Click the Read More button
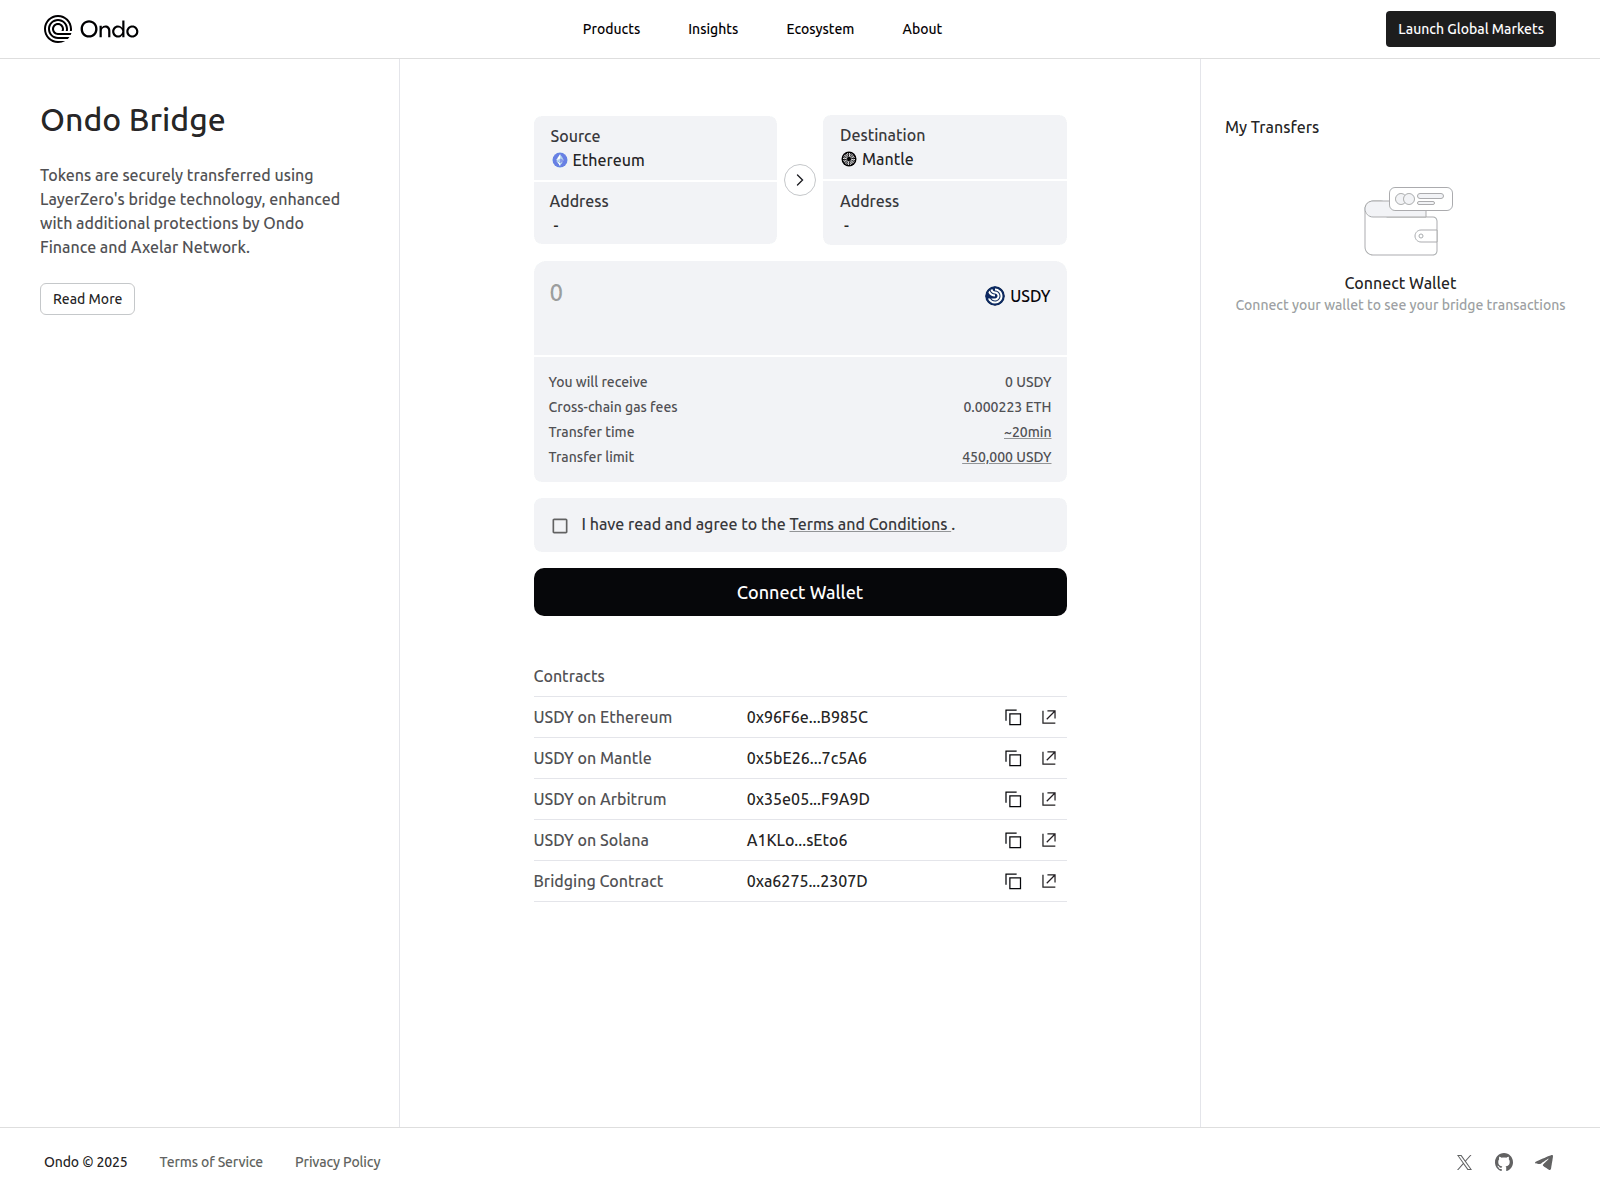Viewport: 1600px width, 1200px height. (87, 299)
